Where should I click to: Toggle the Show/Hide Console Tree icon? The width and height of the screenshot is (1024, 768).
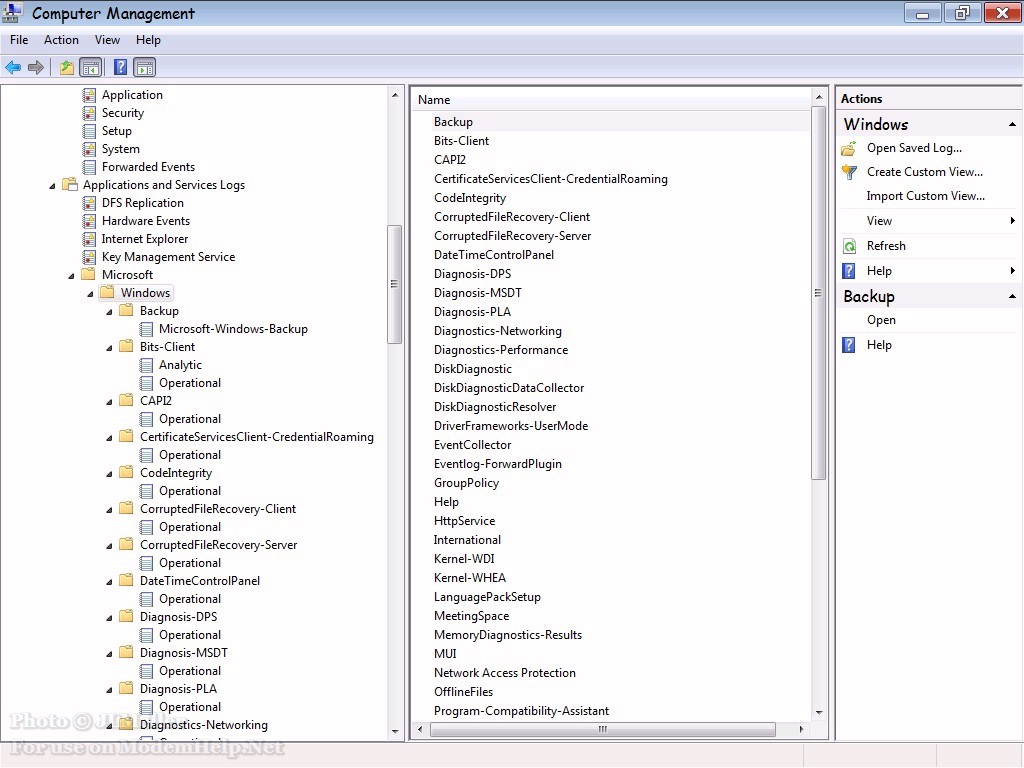tap(90, 67)
